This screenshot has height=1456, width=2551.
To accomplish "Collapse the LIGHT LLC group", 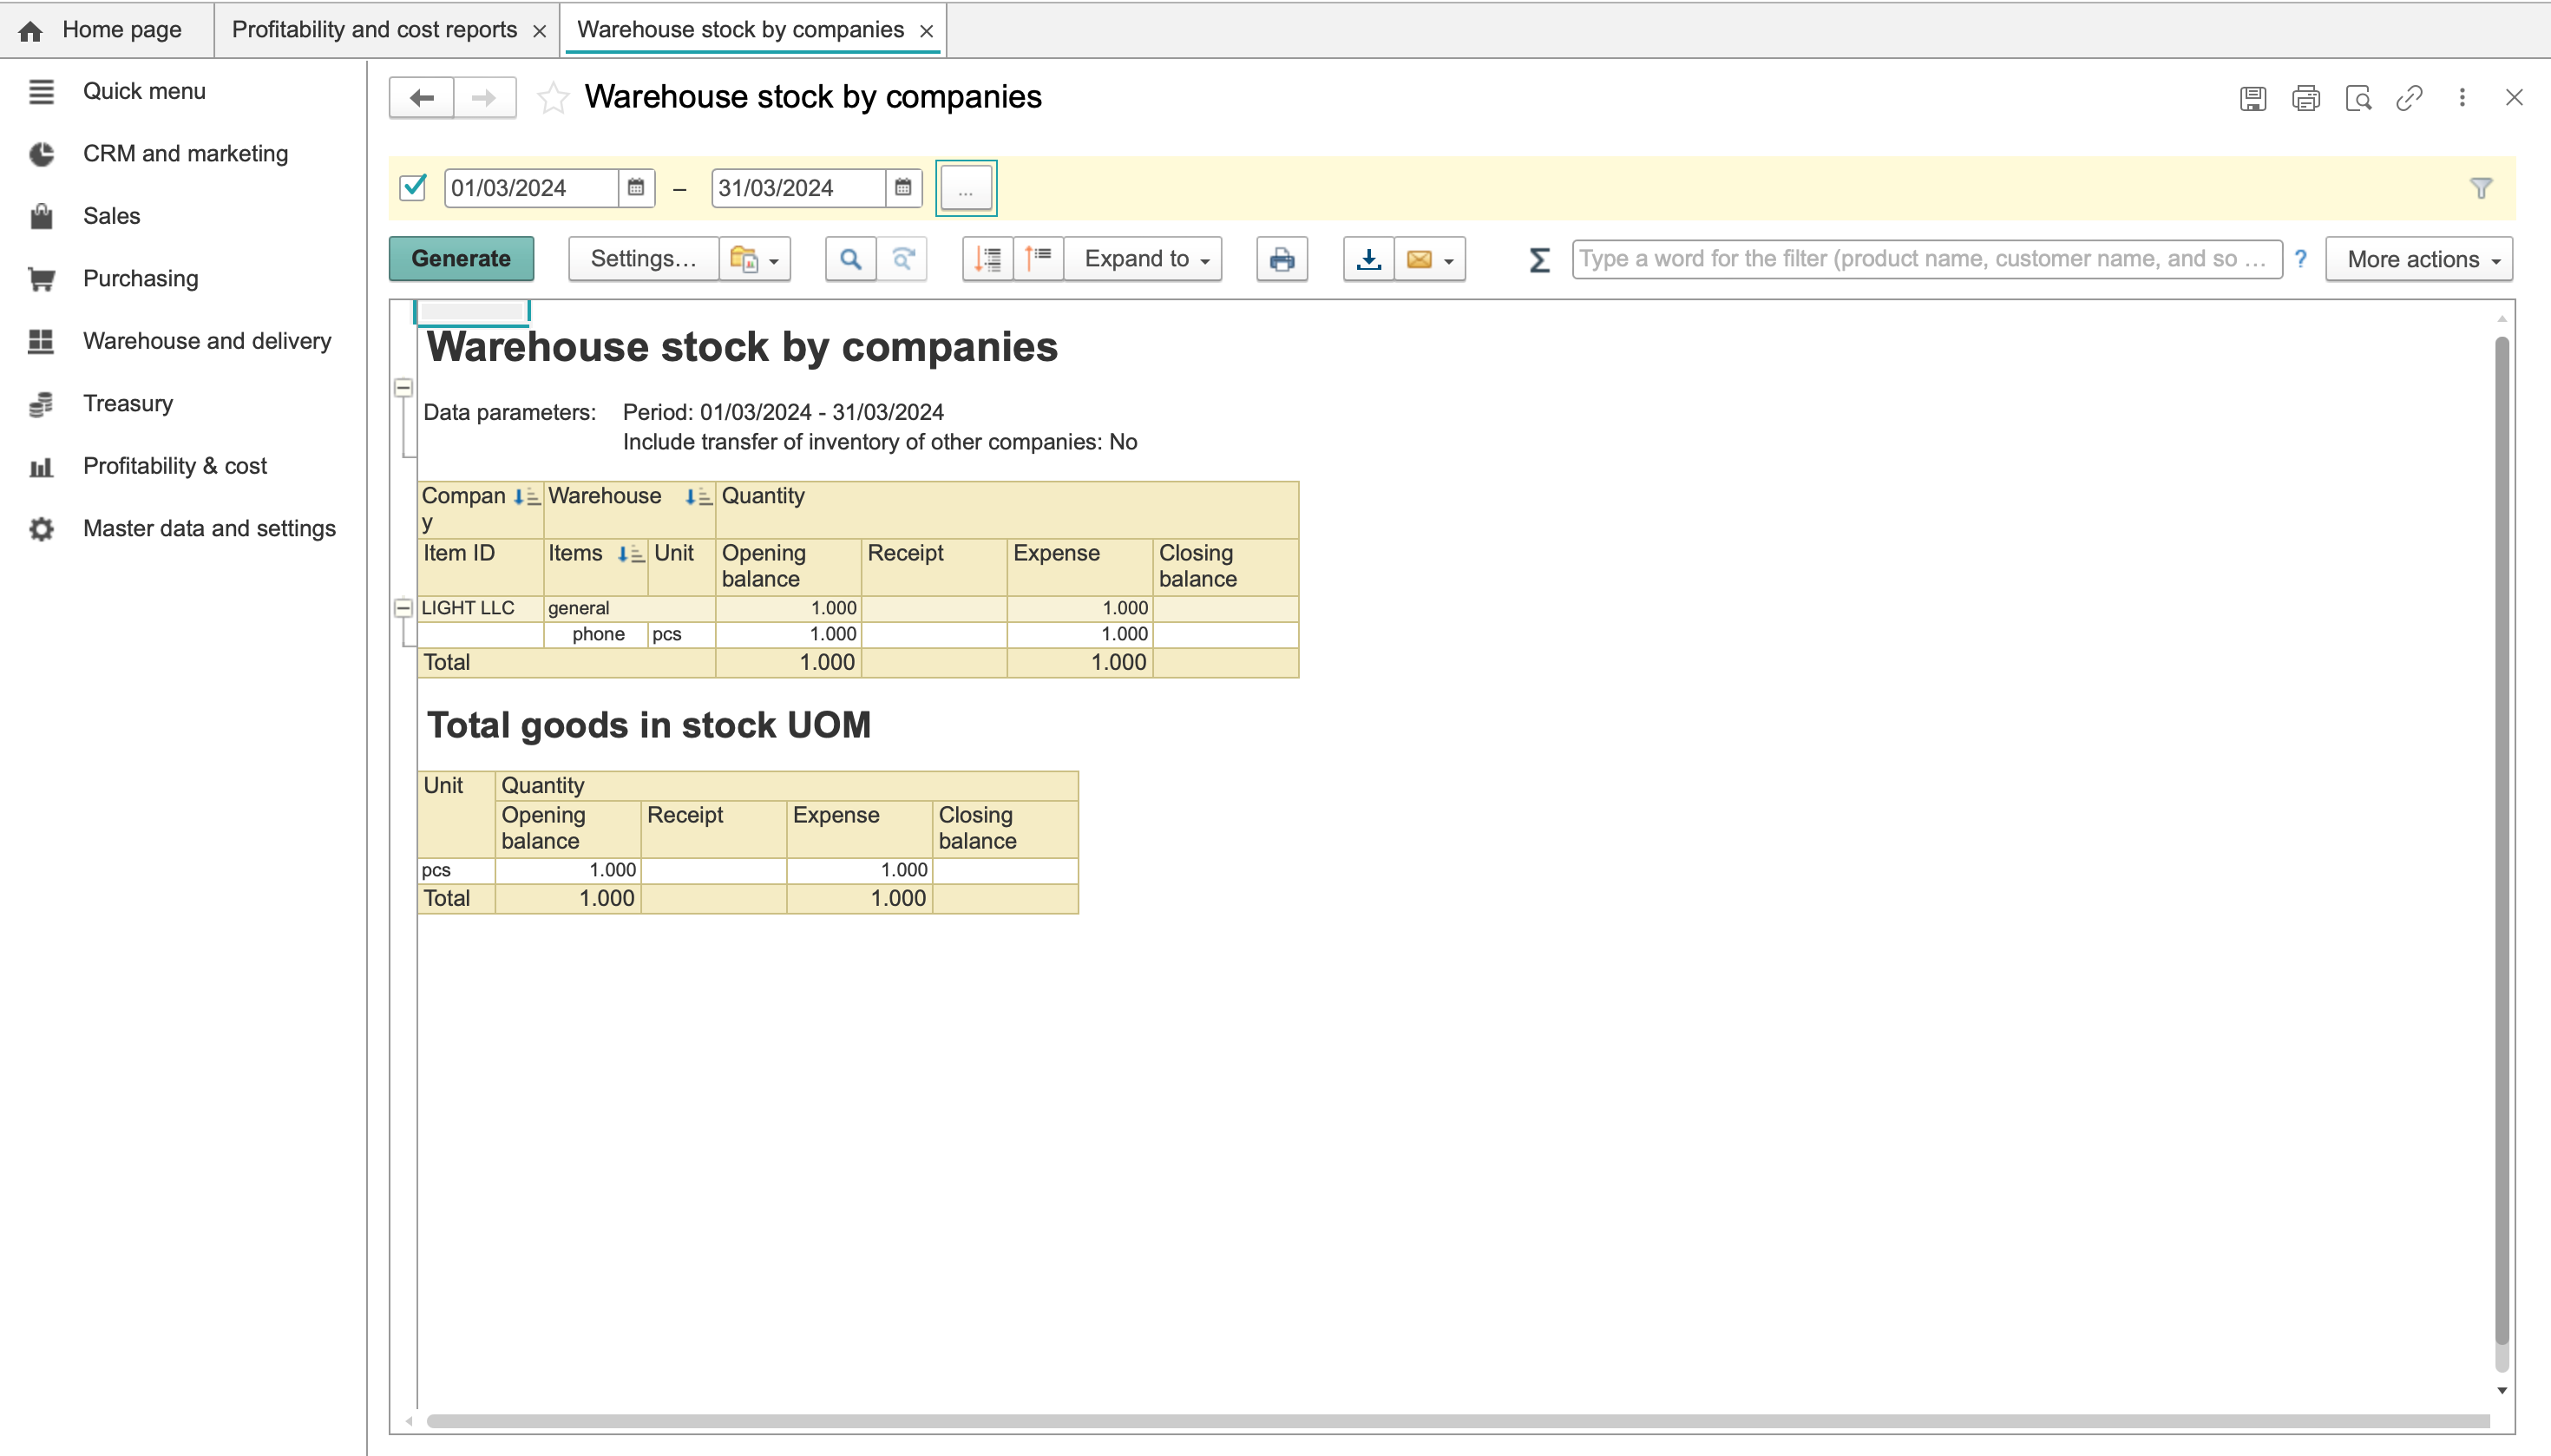I will 403,607.
